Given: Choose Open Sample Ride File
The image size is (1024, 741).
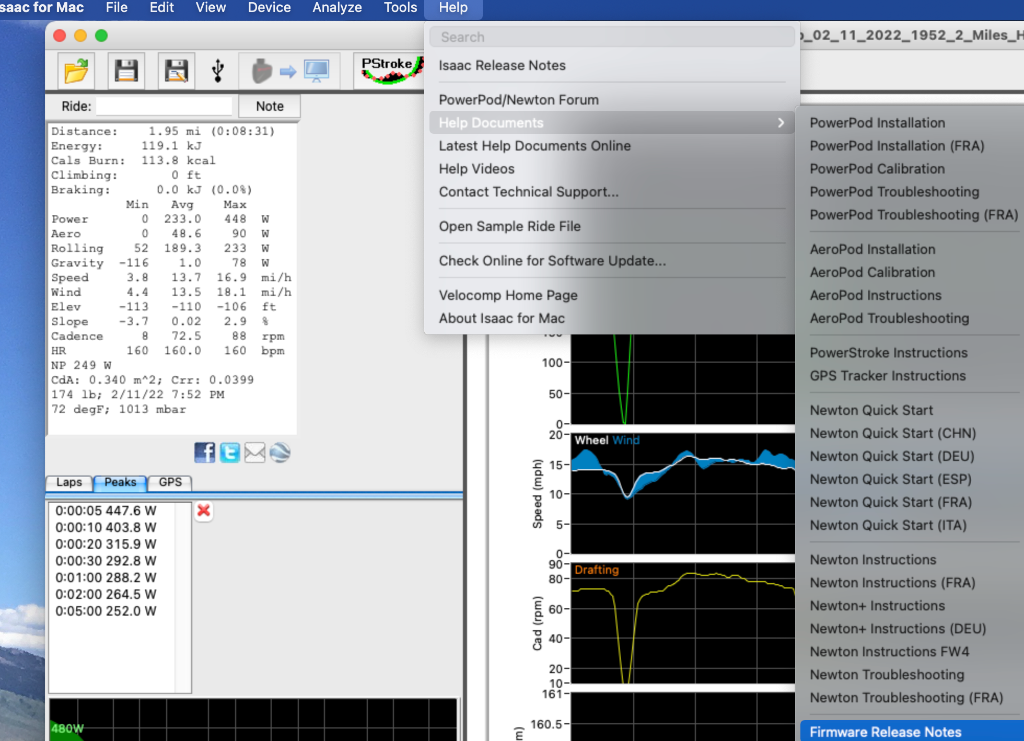Looking at the screenshot, I should pyautogui.click(x=509, y=227).
